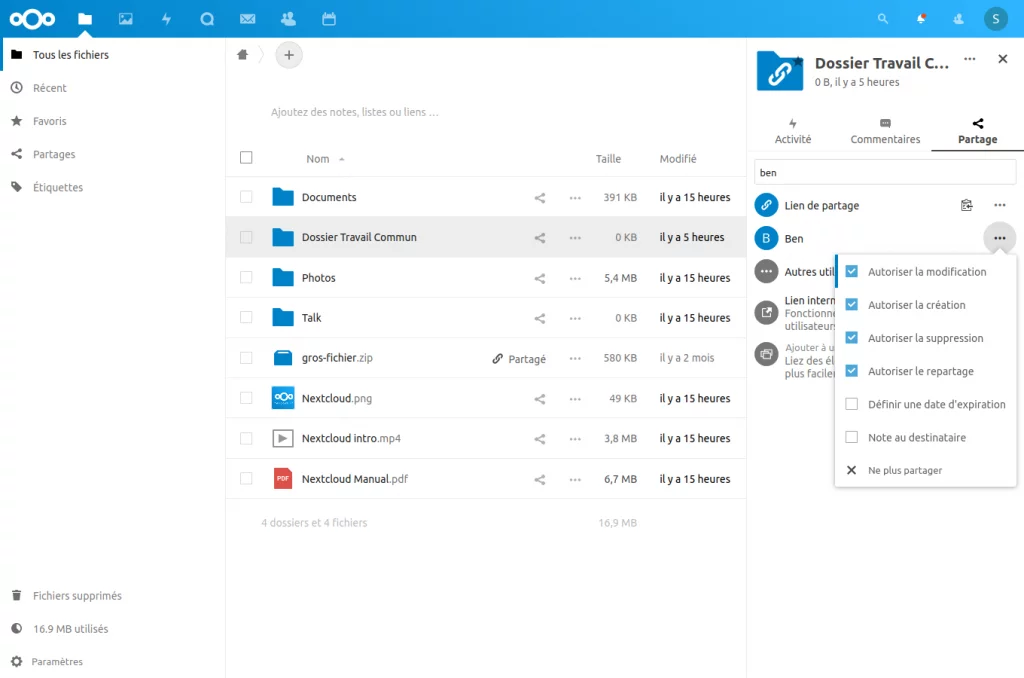Image resolution: width=1024 pixels, height=678 pixels.
Task: Open more actions for Documents row
Action: click(x=575, y=197)
